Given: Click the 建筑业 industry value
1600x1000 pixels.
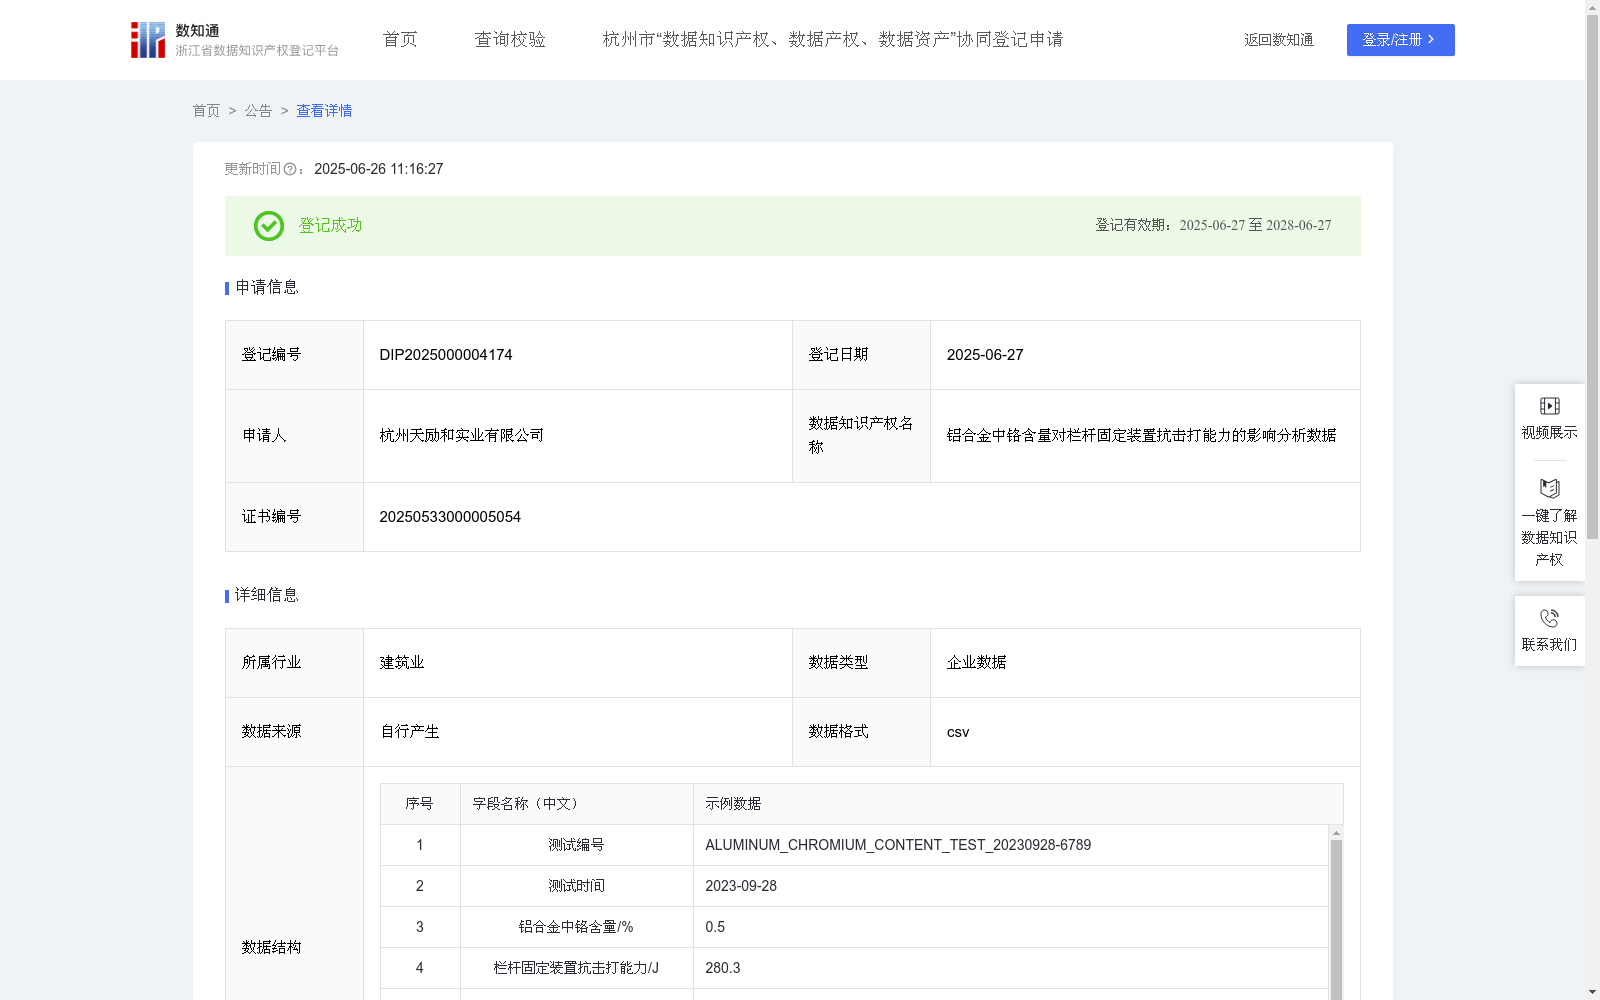Looking at the screenshot, I should (x=402, y=663).
